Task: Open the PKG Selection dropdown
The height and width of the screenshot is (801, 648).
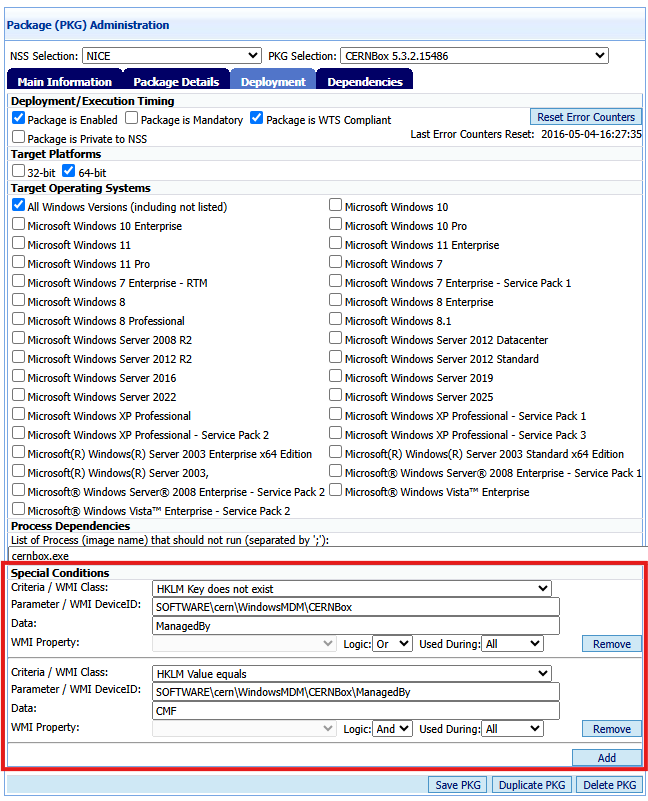Action: (x=473, y=55)
